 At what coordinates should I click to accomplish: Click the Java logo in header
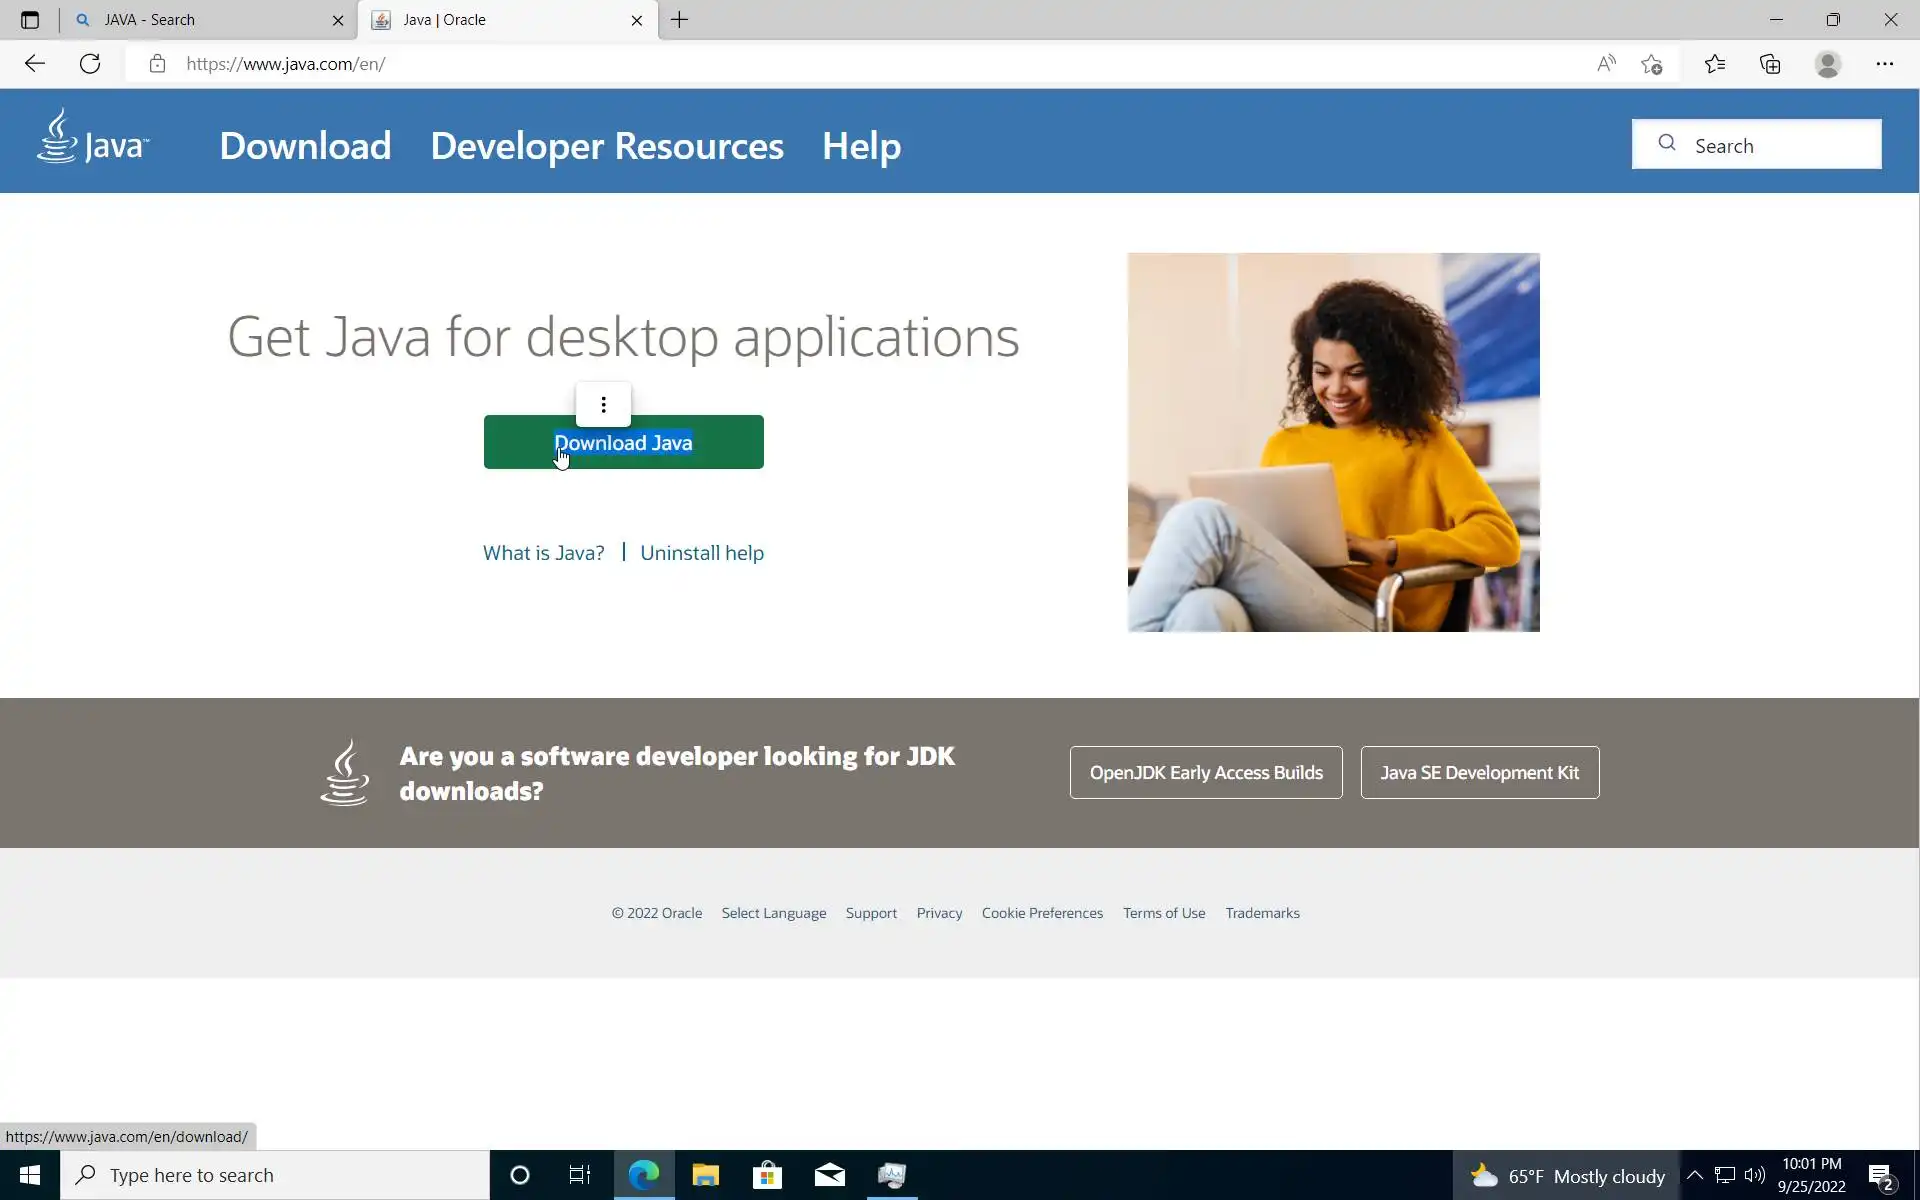[92, 138]
